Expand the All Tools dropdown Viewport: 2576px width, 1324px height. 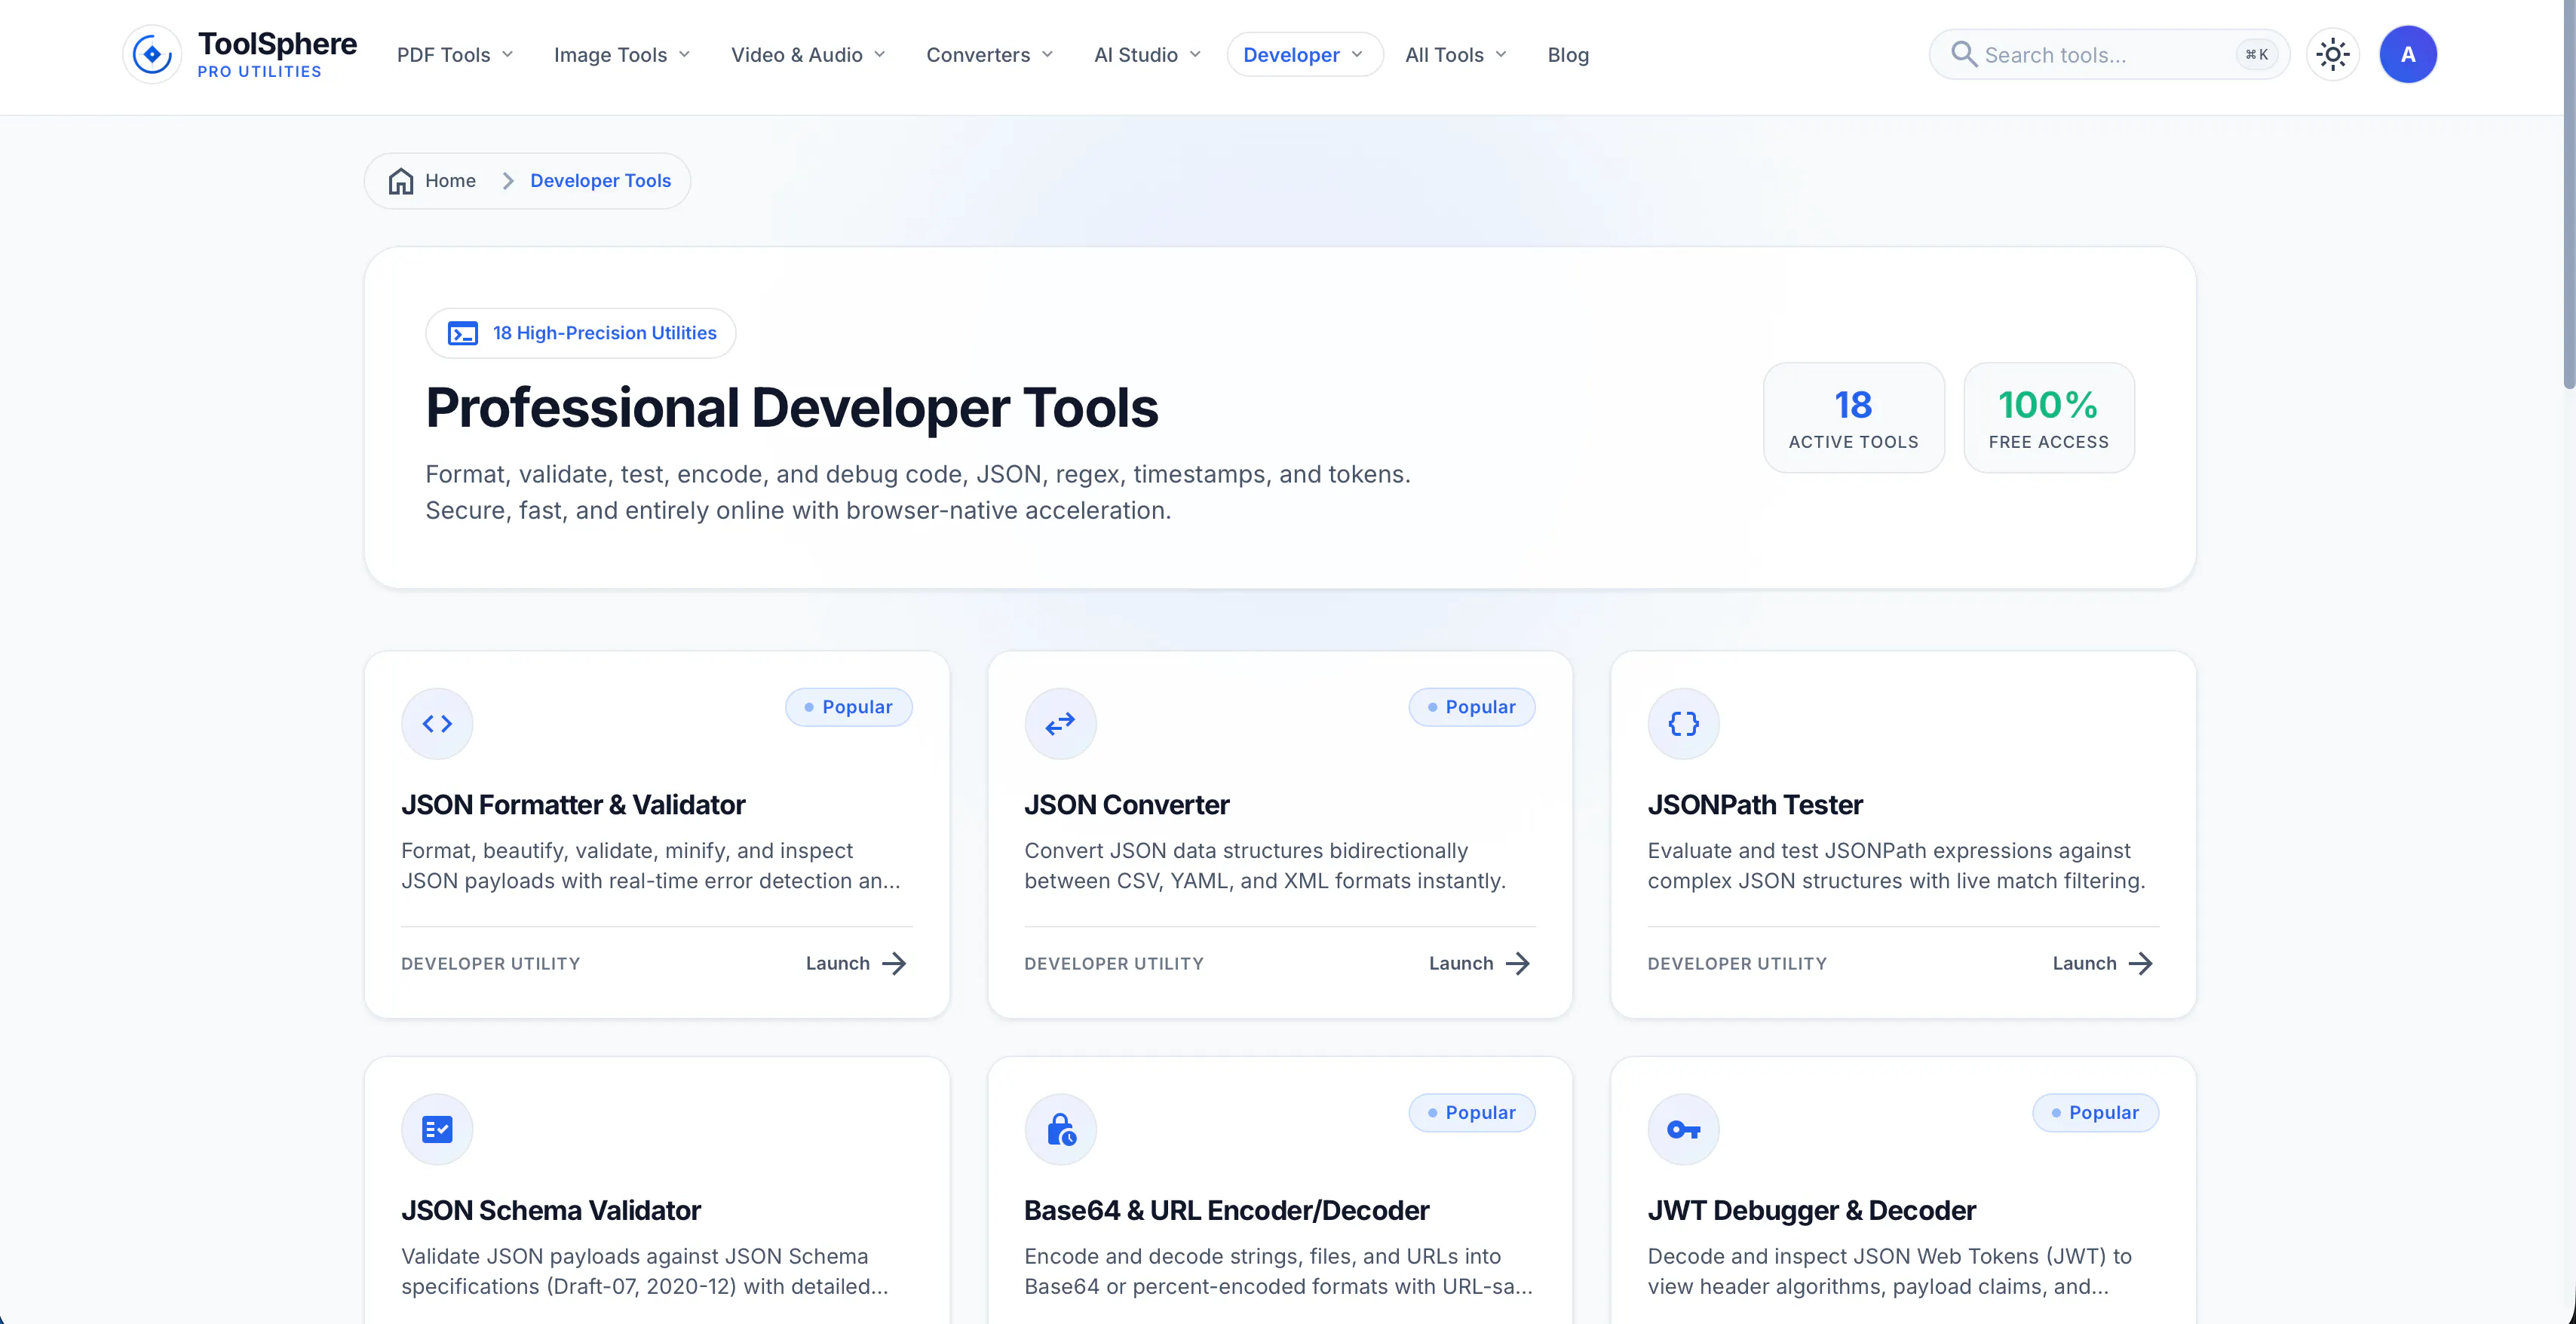(x=1456, y=55)
